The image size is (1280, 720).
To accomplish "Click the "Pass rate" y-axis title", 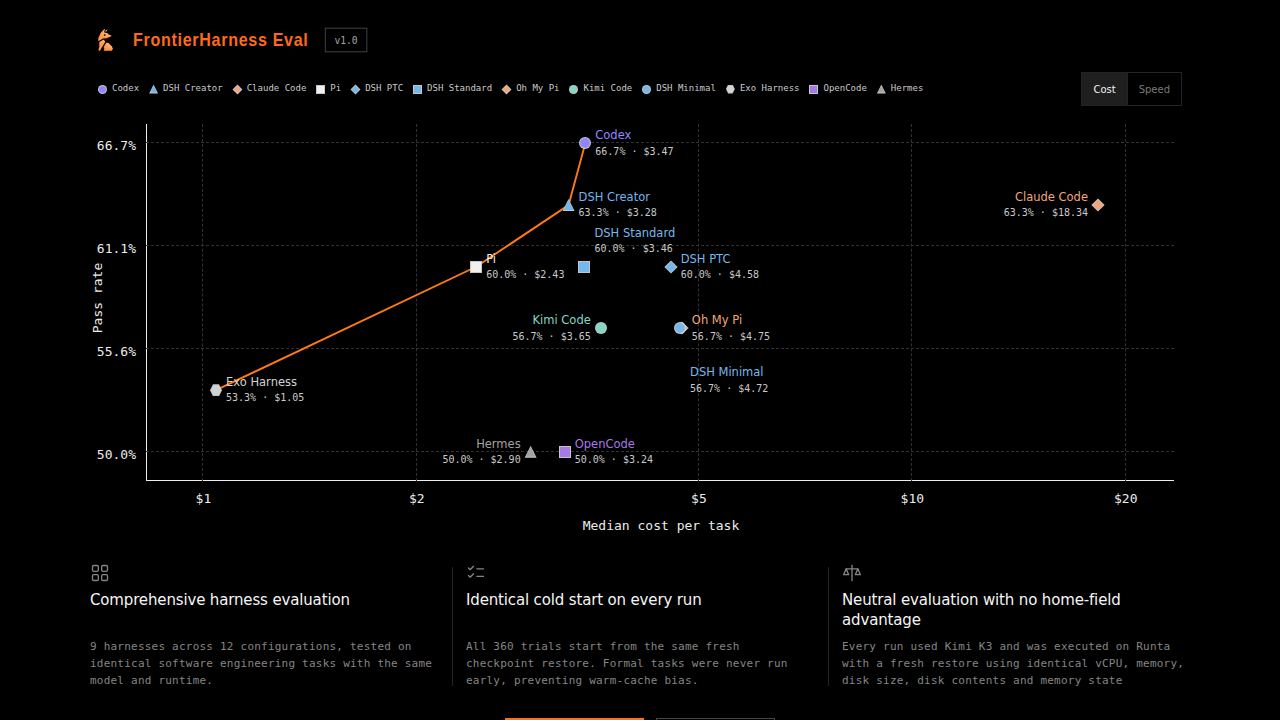I will tap(98, 298).
